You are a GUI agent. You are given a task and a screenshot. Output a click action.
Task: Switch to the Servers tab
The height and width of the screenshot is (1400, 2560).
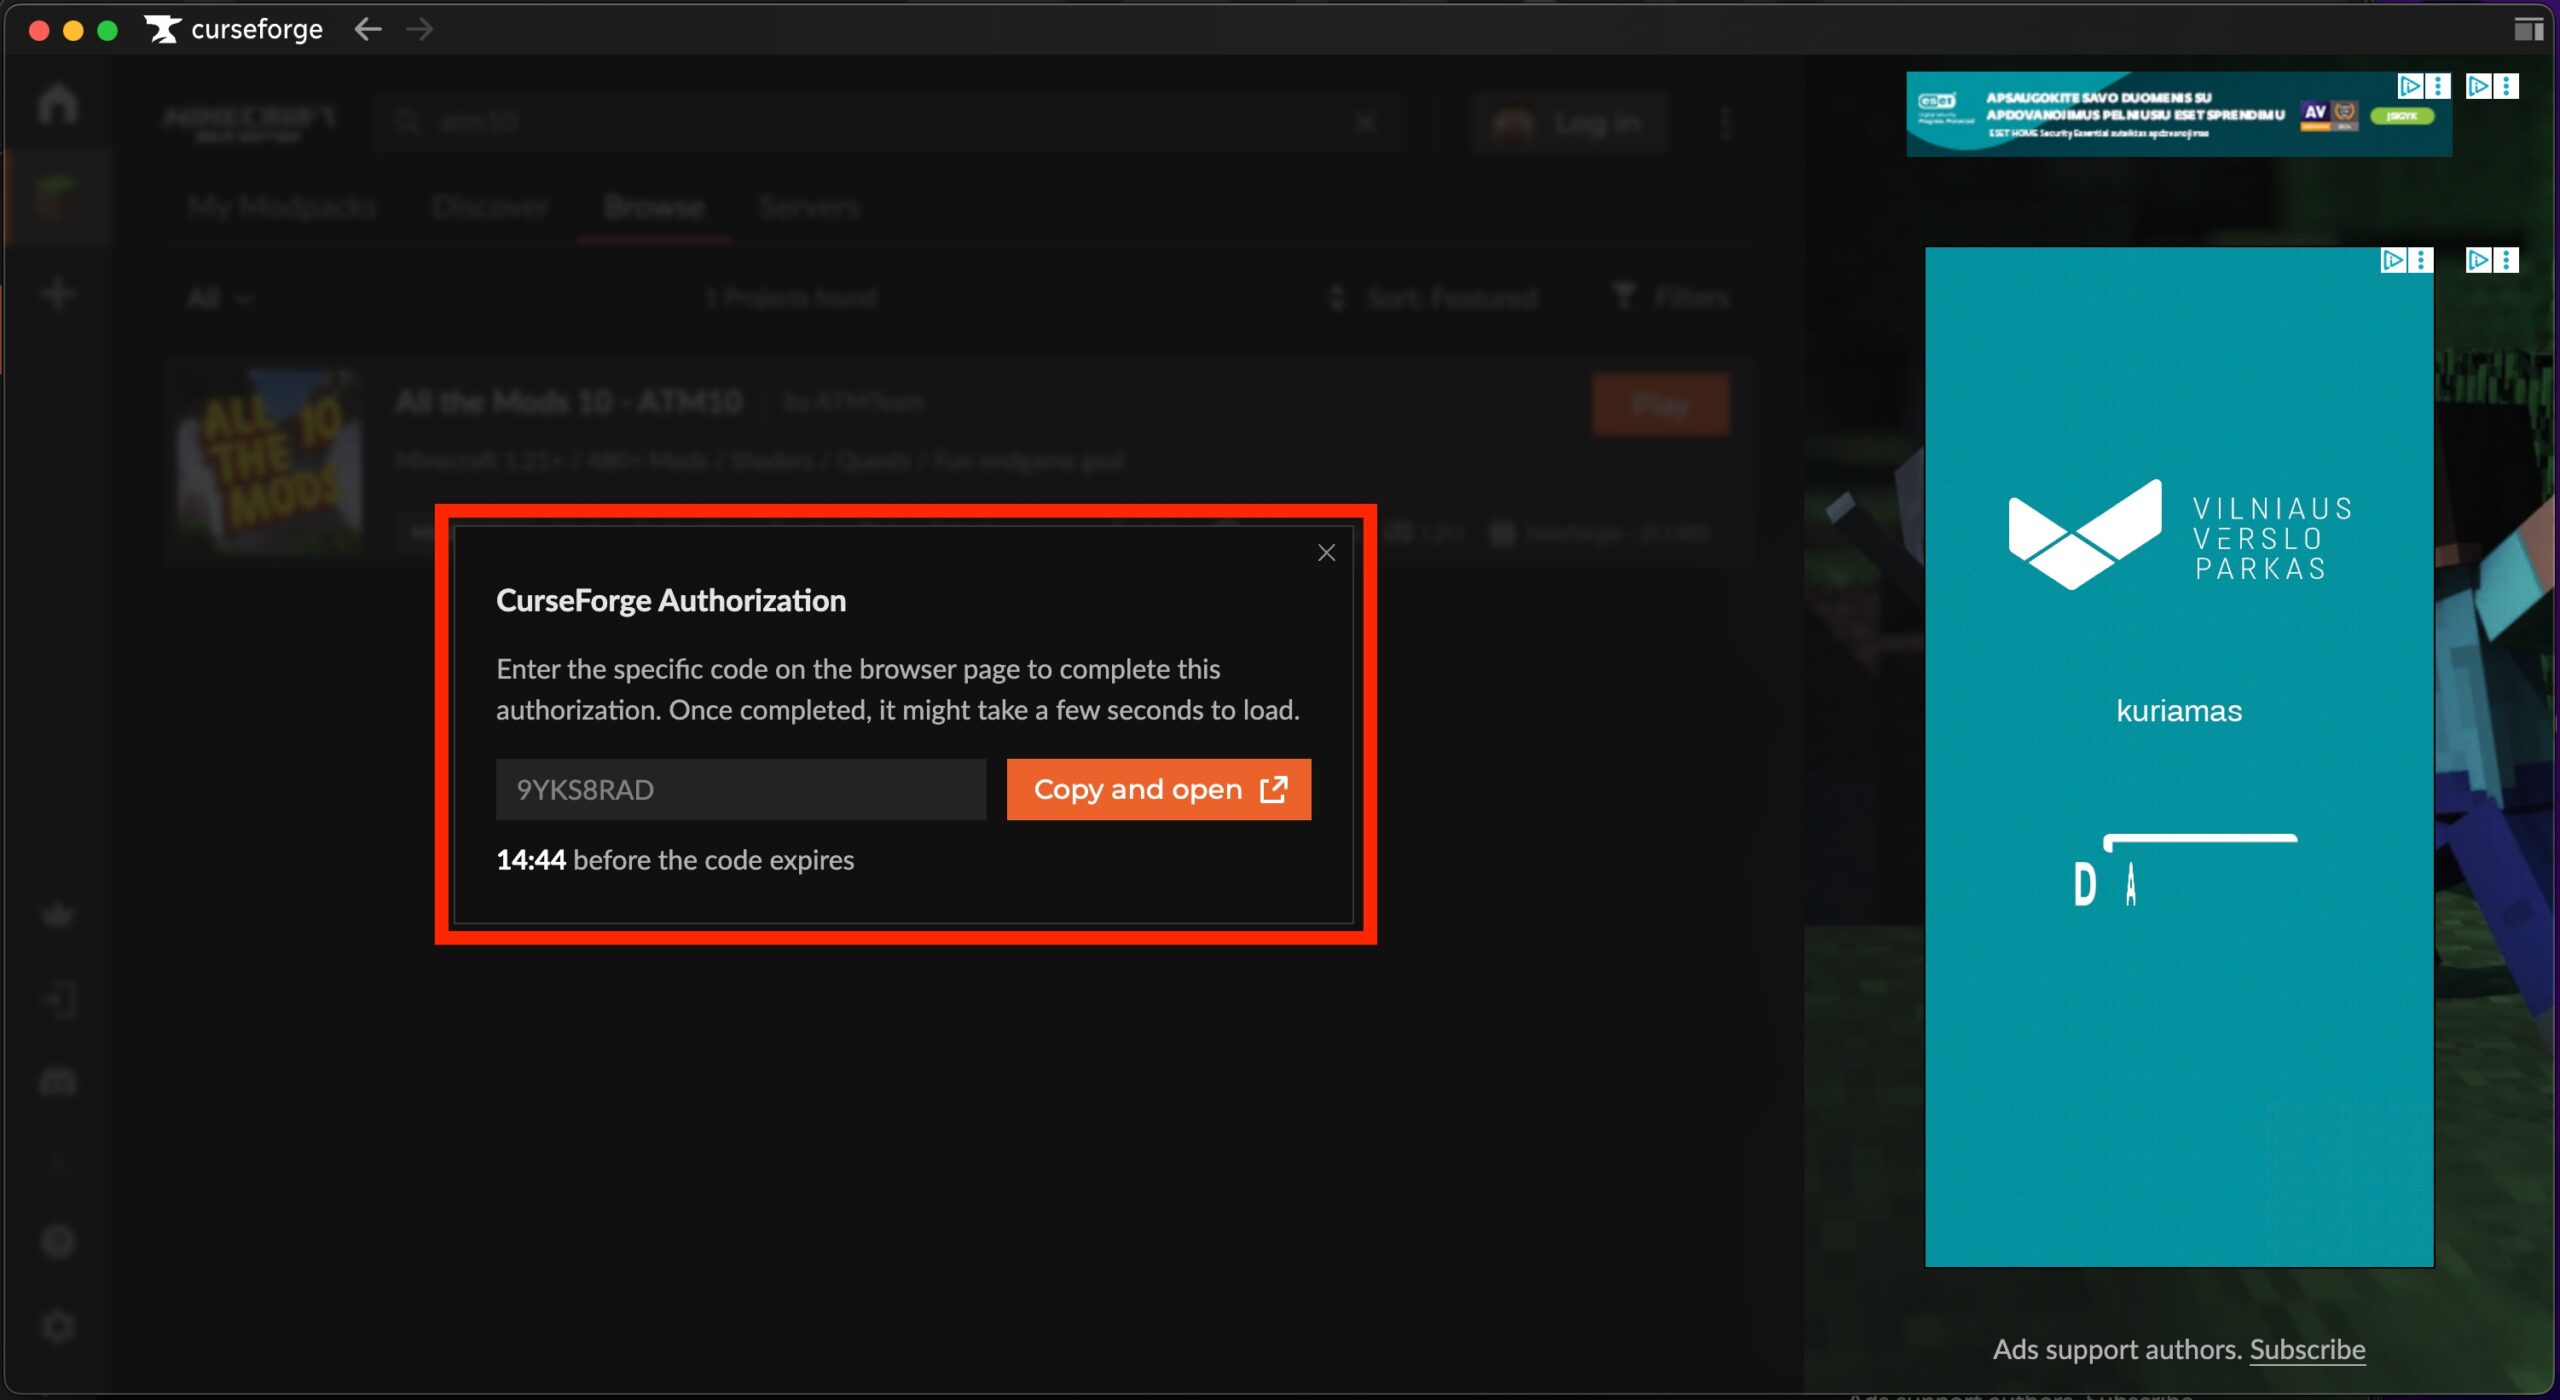[809, 207]
